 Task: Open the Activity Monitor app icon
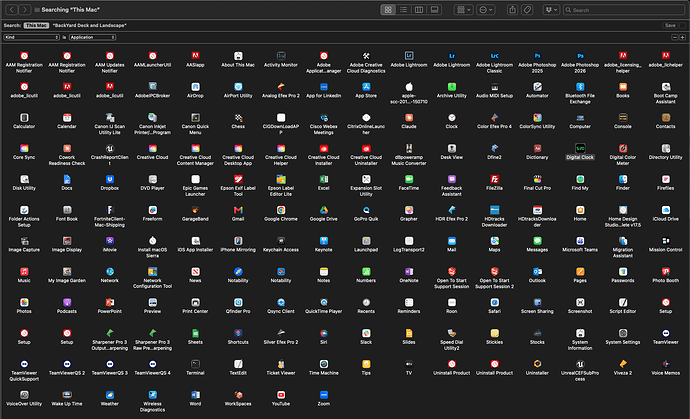[x=281, y=56]
